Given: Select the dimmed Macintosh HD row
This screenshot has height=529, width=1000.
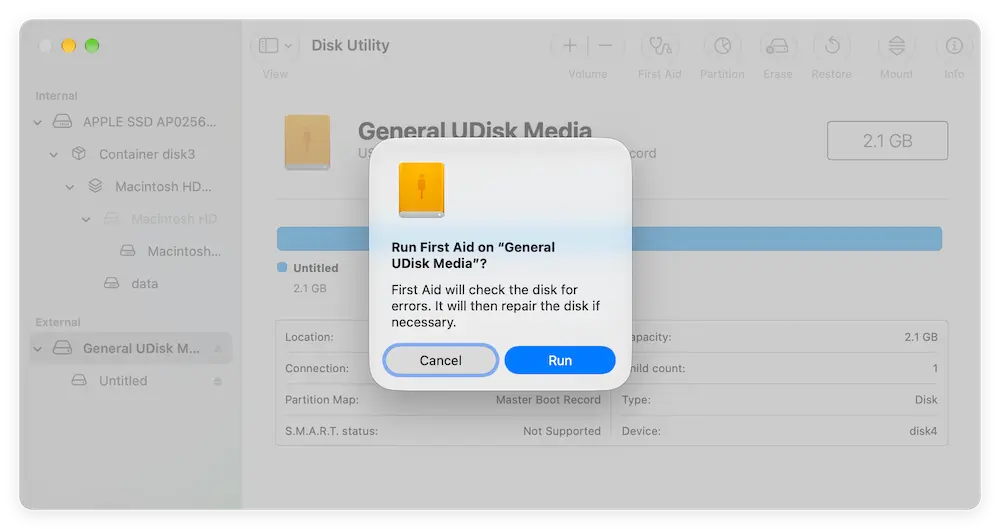Looking at the screenshot, I should coord(173,219).
